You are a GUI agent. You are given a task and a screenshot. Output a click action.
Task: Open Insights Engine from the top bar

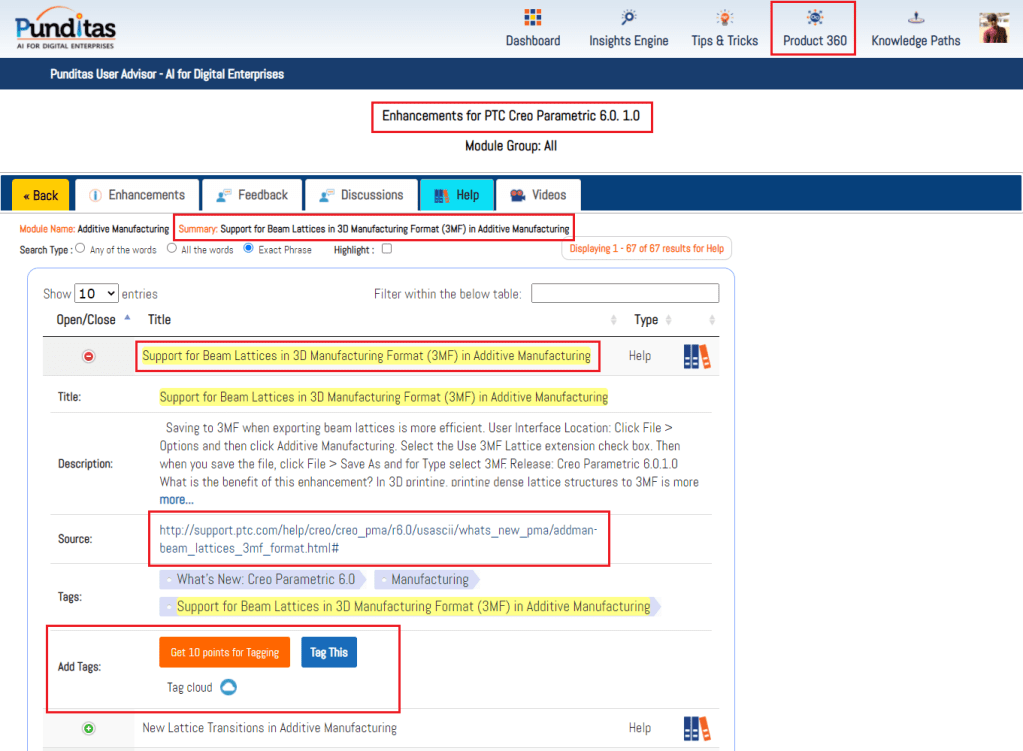click(628, 18)
